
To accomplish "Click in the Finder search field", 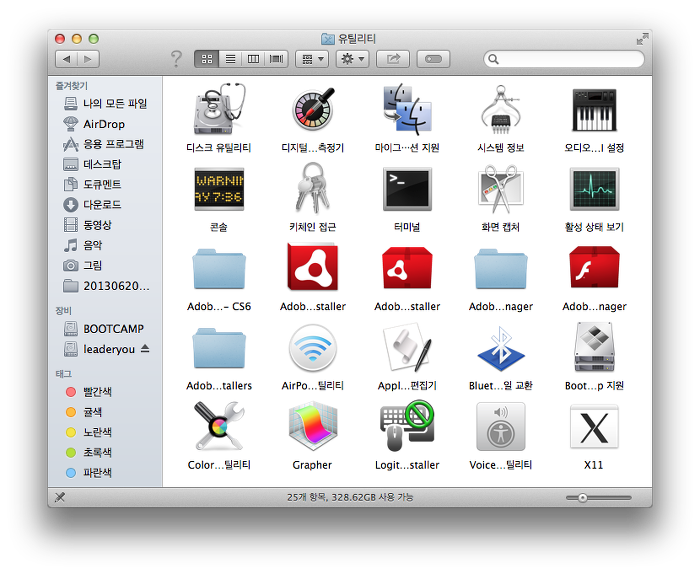I will click(564, 59).
